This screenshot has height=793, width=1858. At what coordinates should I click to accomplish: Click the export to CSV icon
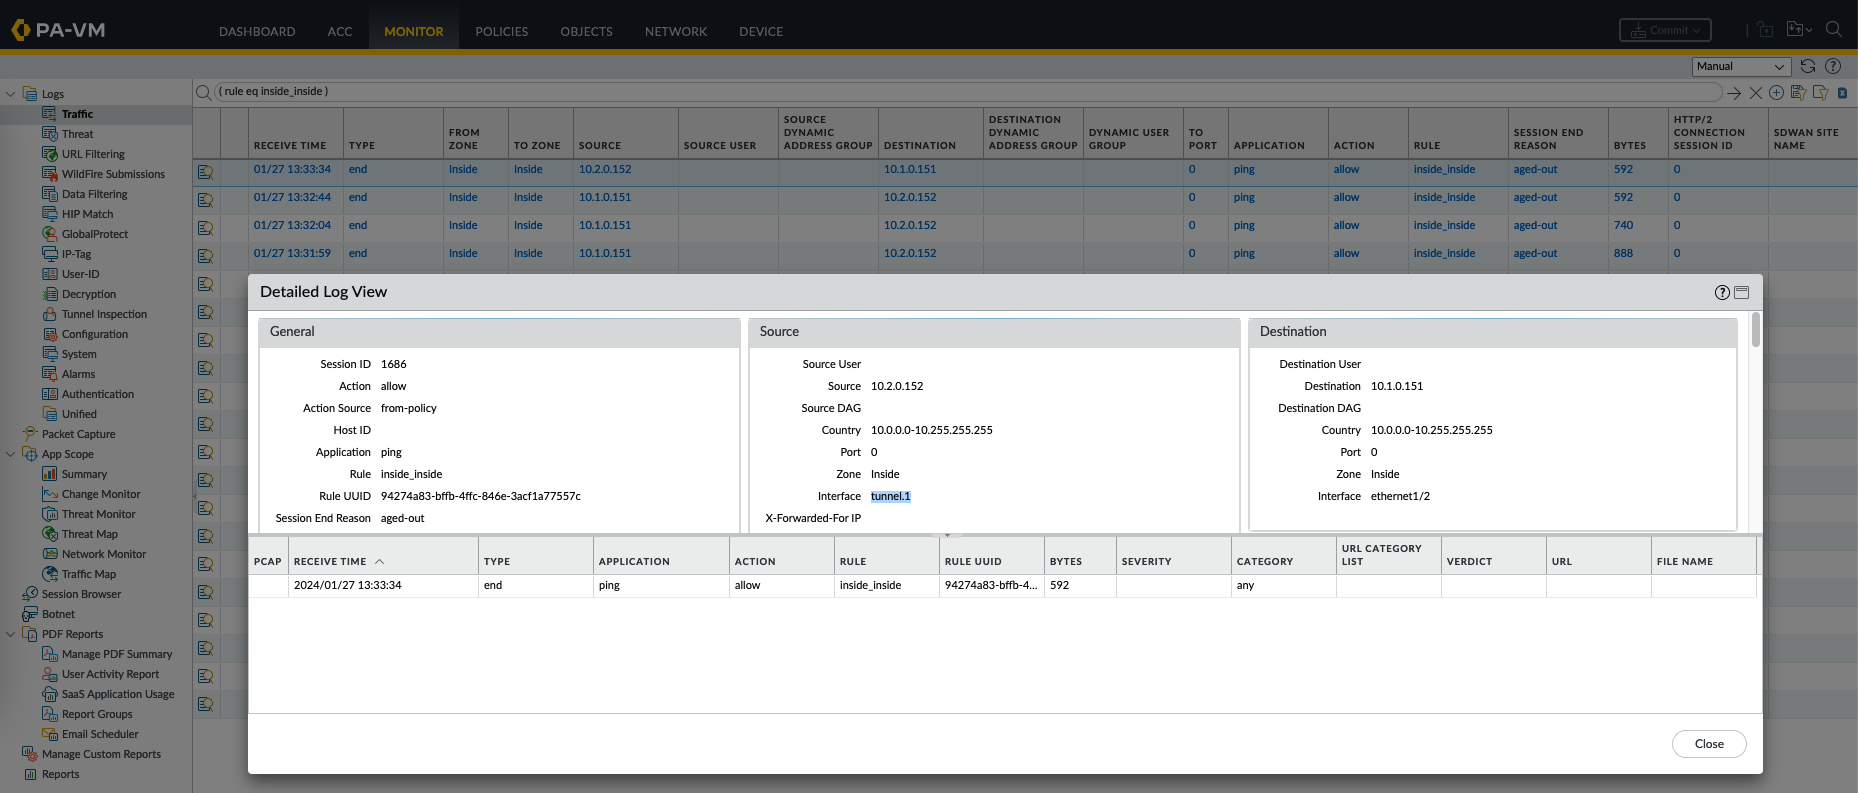(x=1842, y=93)
